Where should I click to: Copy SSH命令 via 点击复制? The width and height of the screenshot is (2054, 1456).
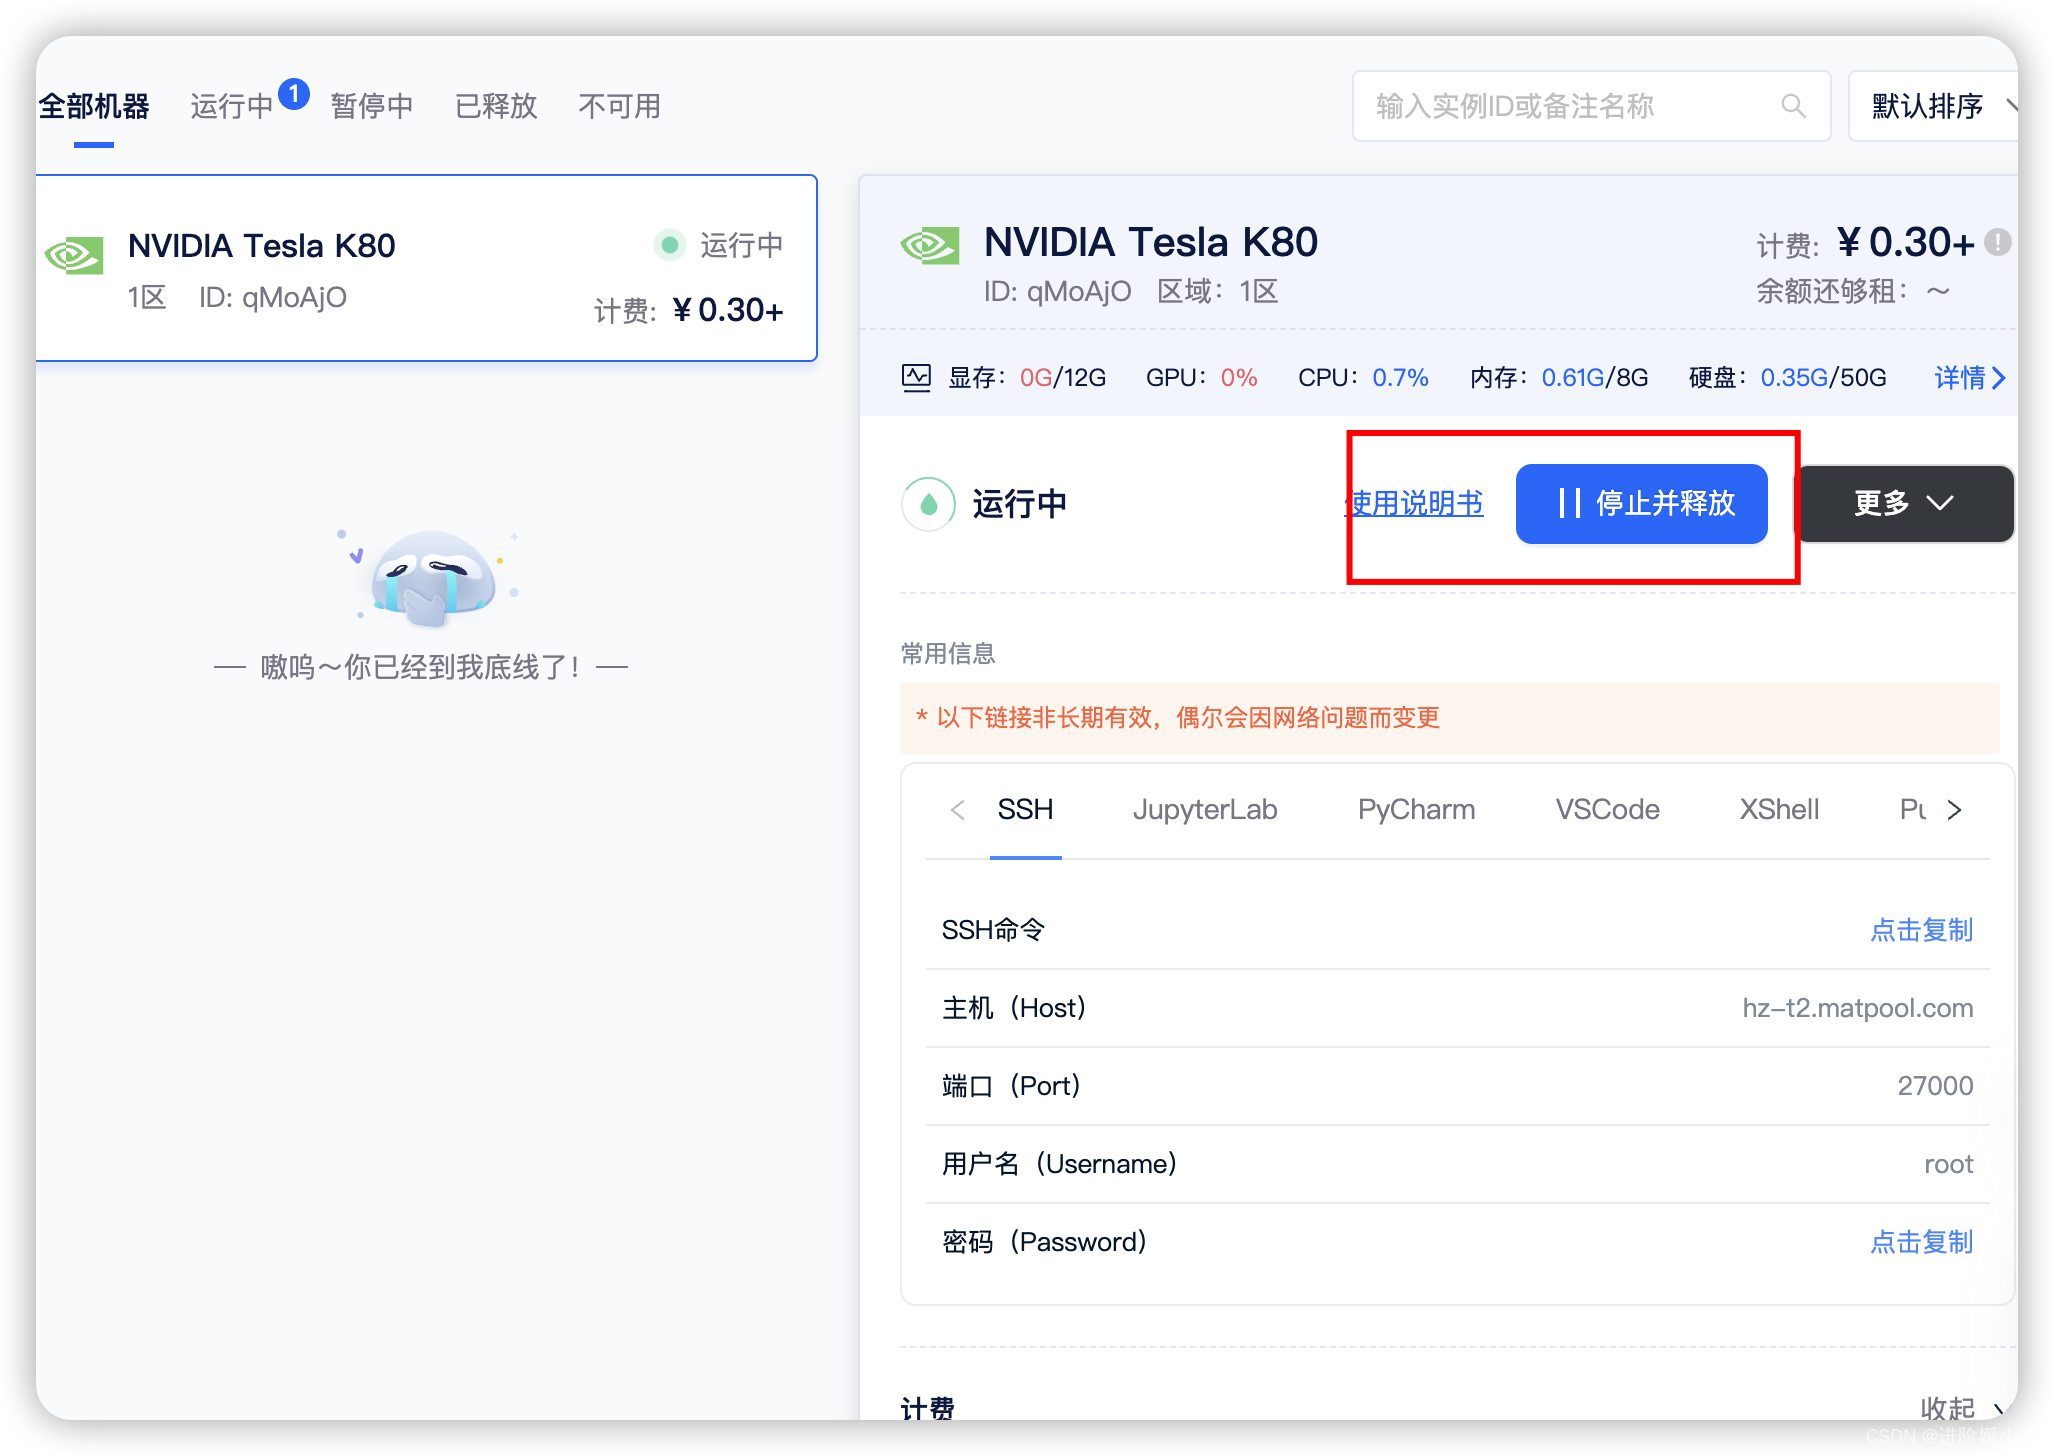[x=1921, y=930]
